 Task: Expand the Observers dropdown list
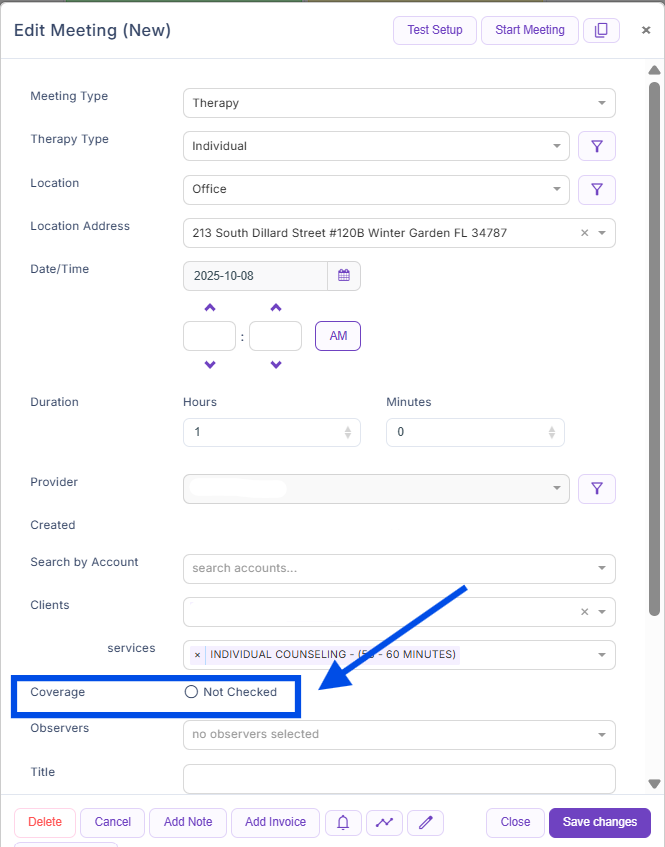click(399, 735)
